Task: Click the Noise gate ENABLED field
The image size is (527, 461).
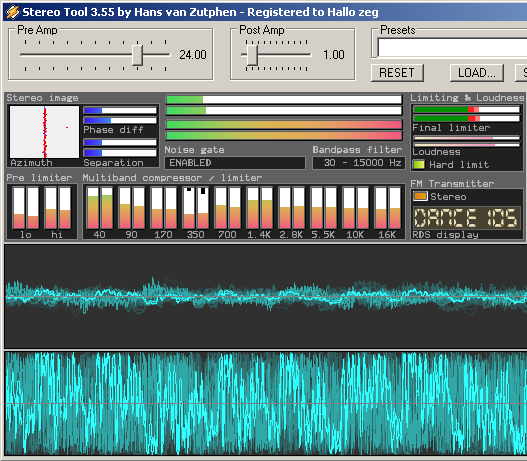Action: [235, 163]
